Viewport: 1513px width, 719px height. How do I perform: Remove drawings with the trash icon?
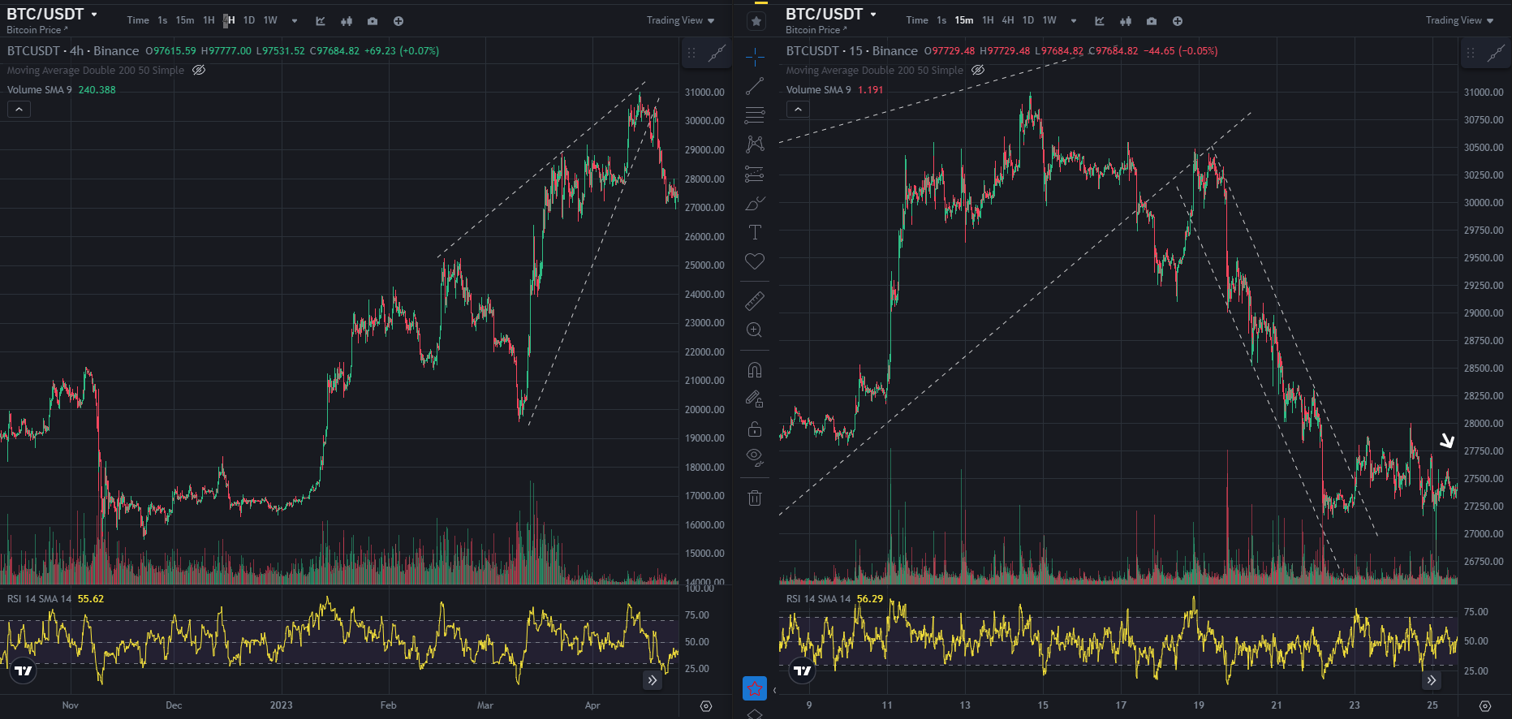pos(755,497)
